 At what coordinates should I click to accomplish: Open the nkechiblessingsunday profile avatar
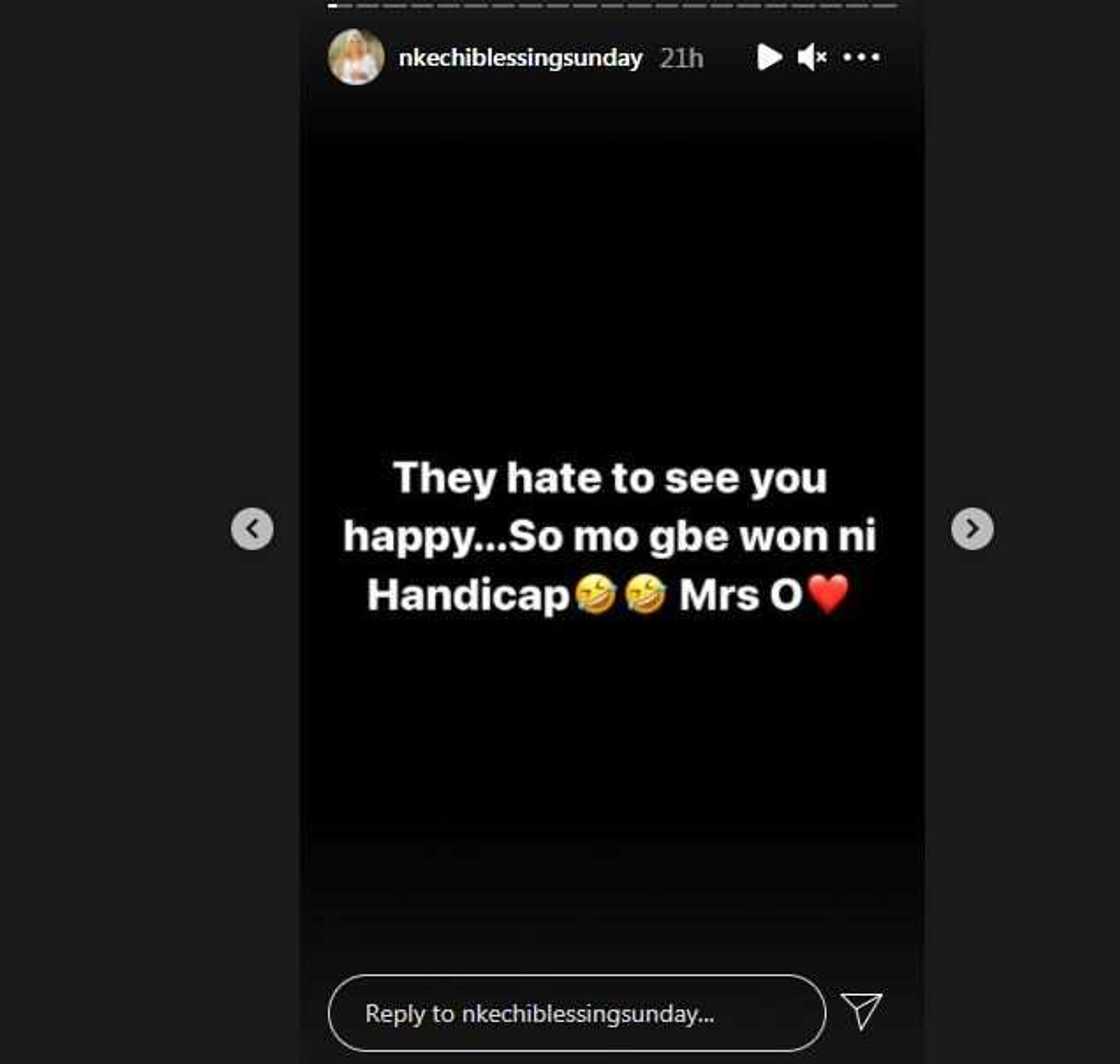356,57
